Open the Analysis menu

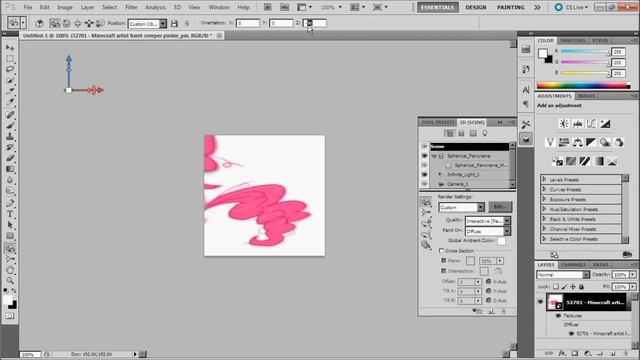pos(156,7)
